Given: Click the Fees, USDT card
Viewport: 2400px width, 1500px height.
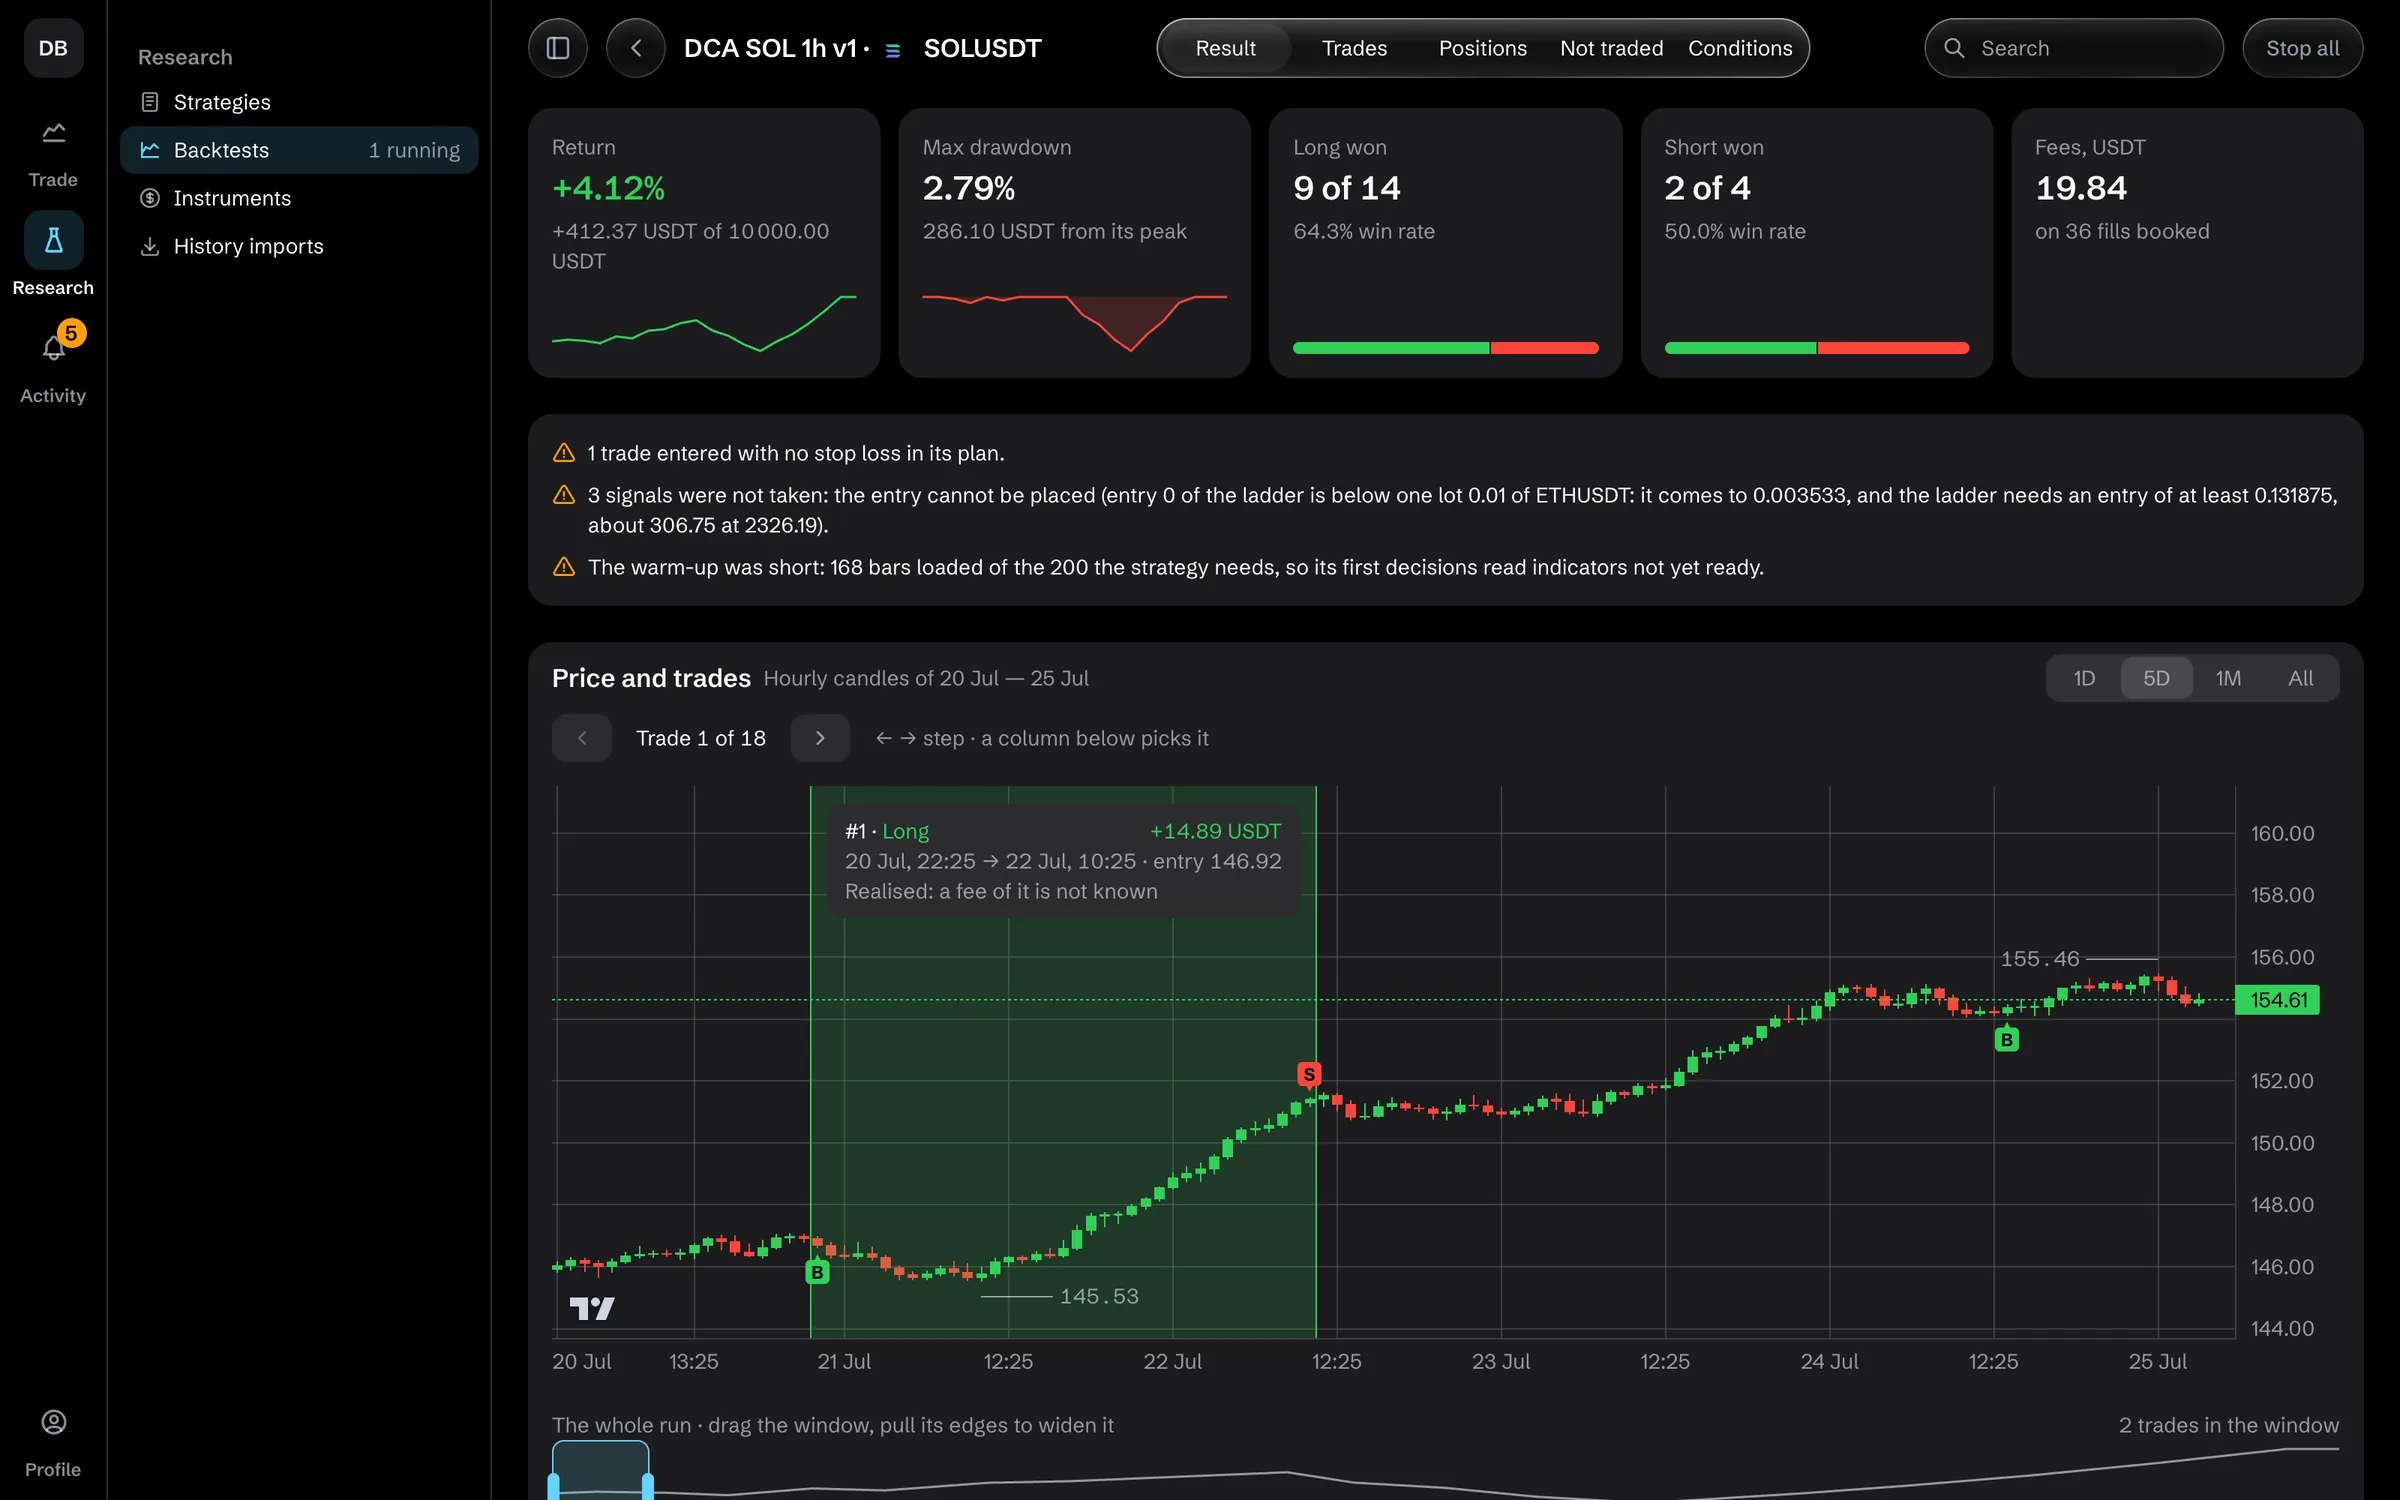Looking at the screenshot, I should click(x=2187, y=243).
